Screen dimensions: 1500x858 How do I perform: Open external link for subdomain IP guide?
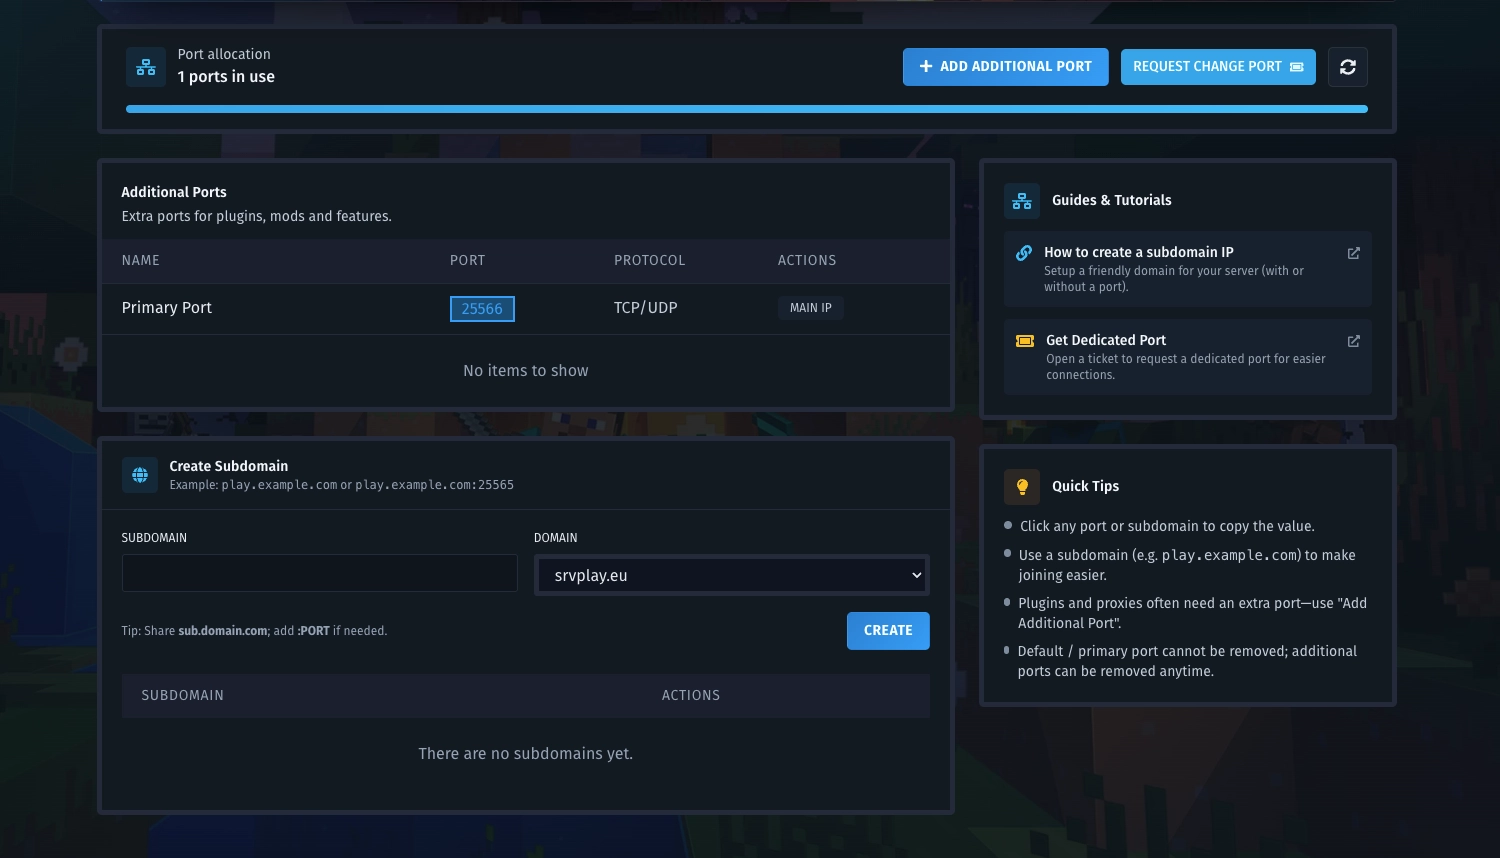click(x=1354, y=253)
